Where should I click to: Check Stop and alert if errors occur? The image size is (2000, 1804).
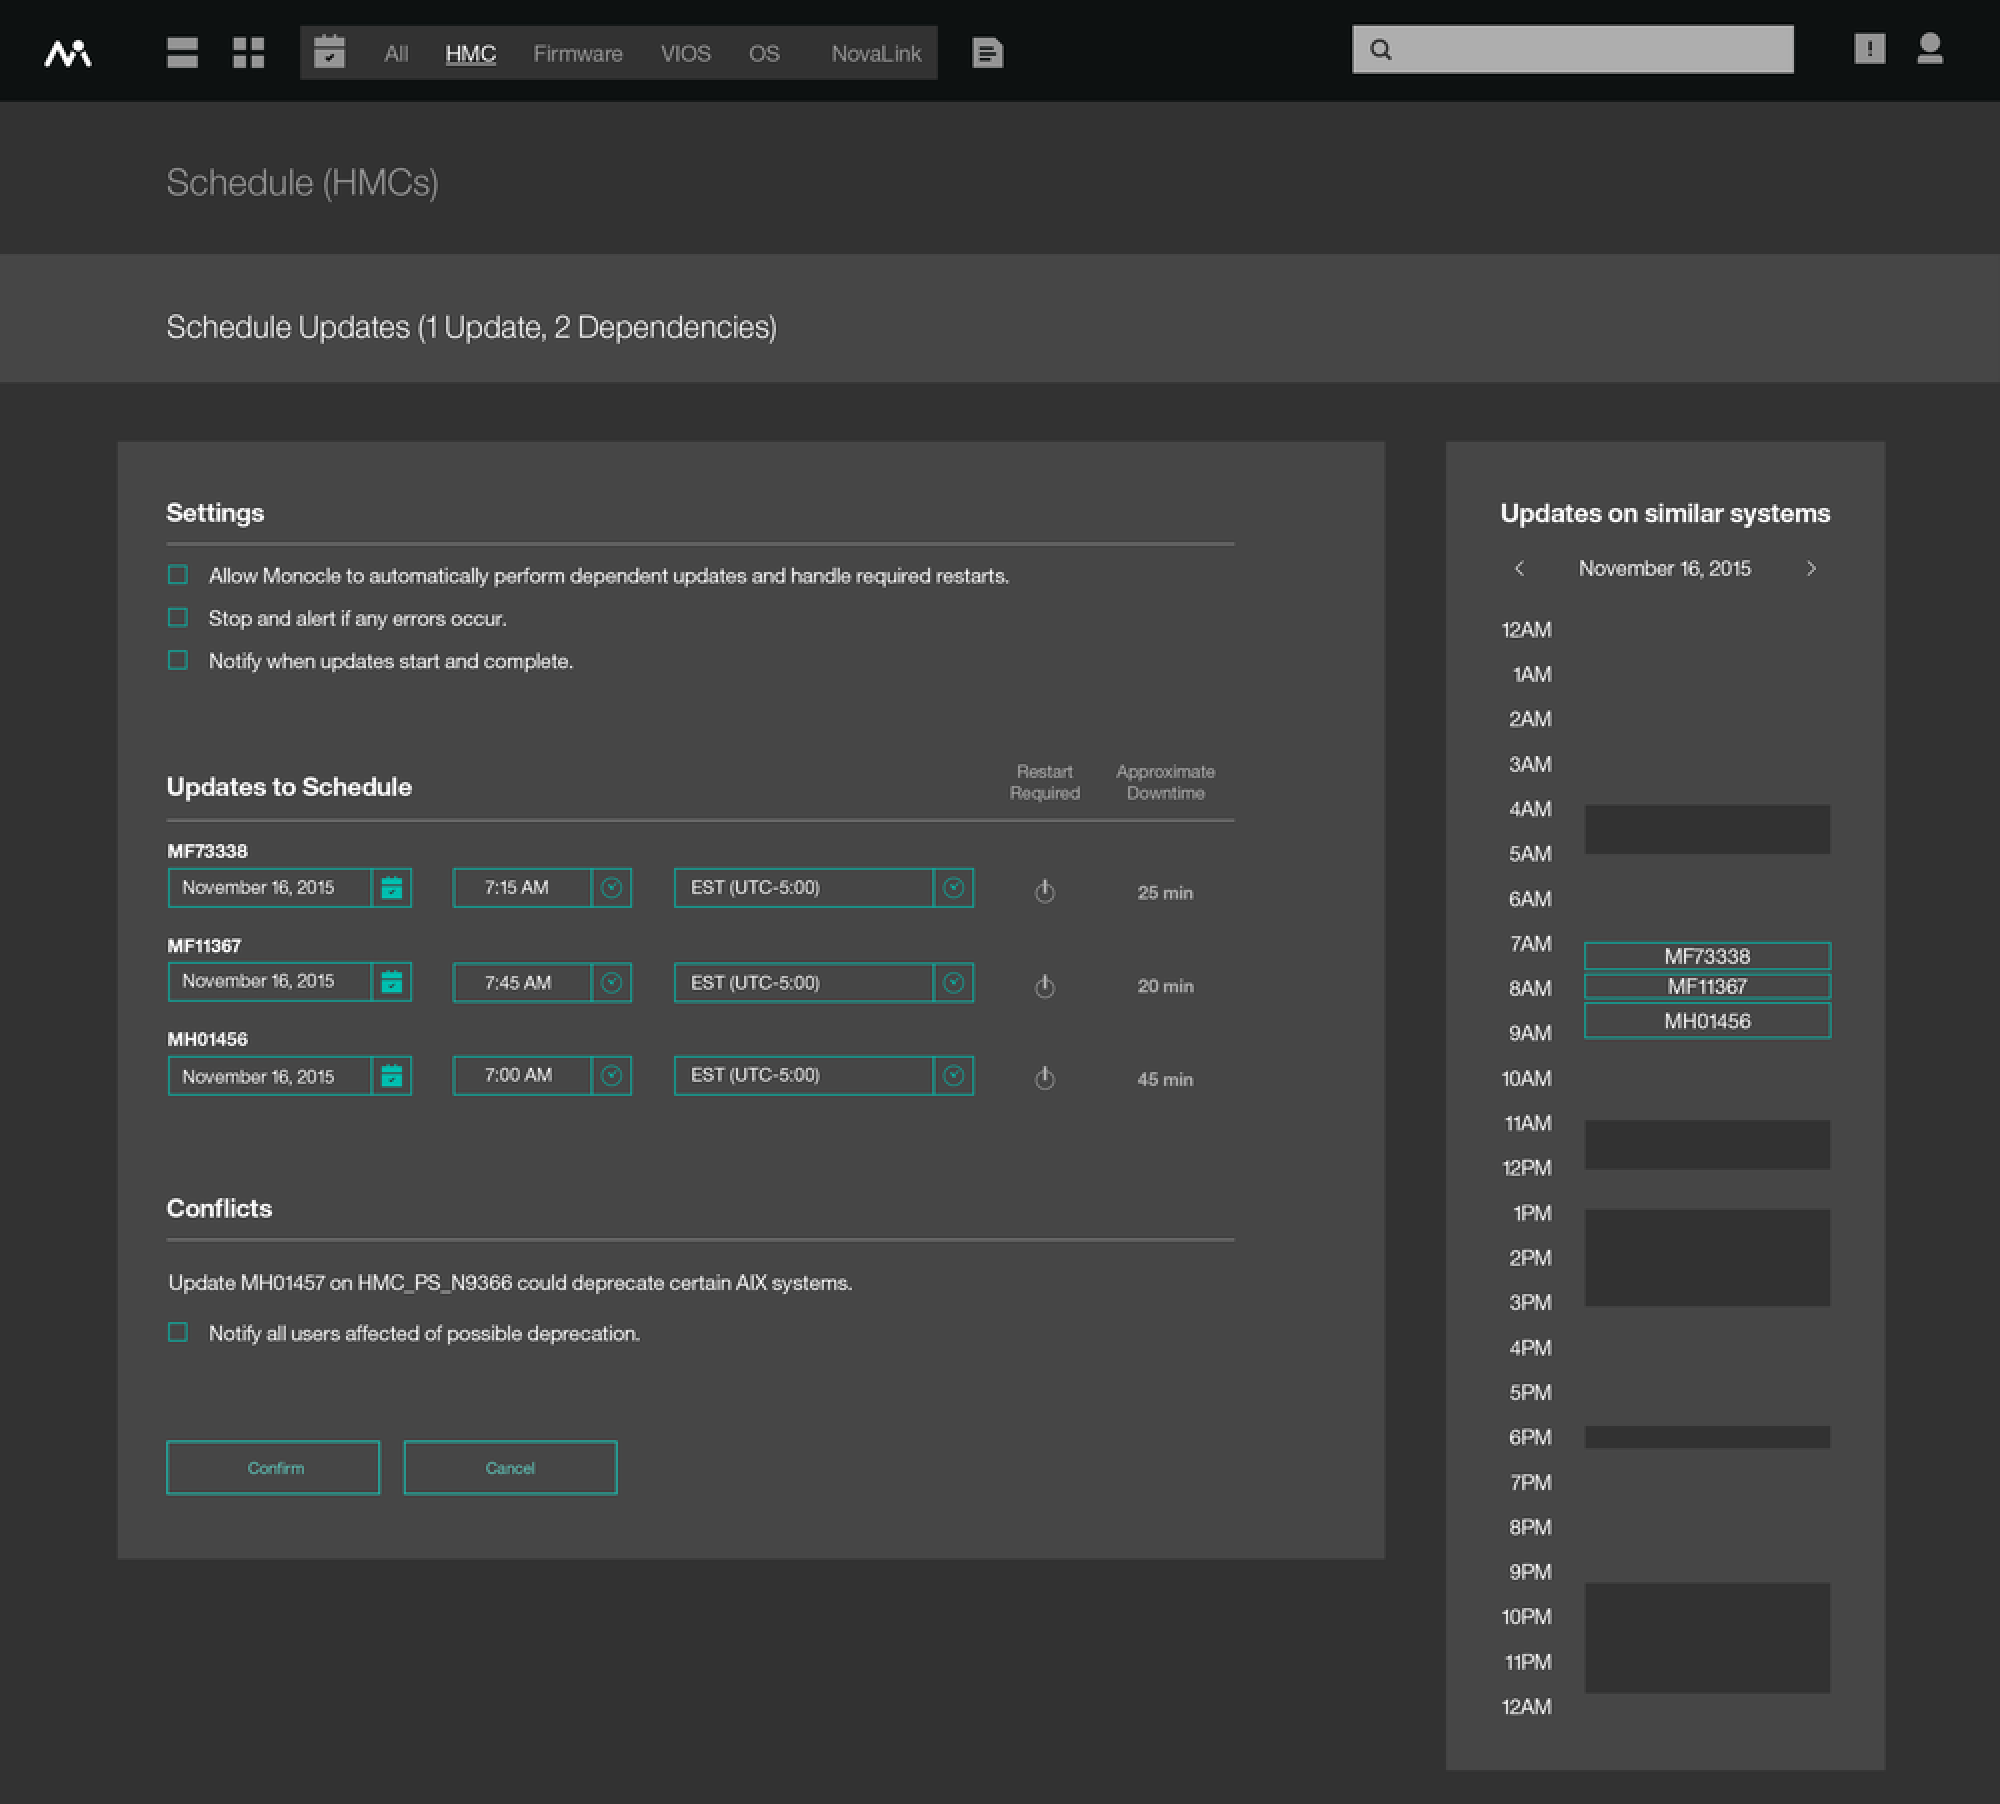pos(178,618)
